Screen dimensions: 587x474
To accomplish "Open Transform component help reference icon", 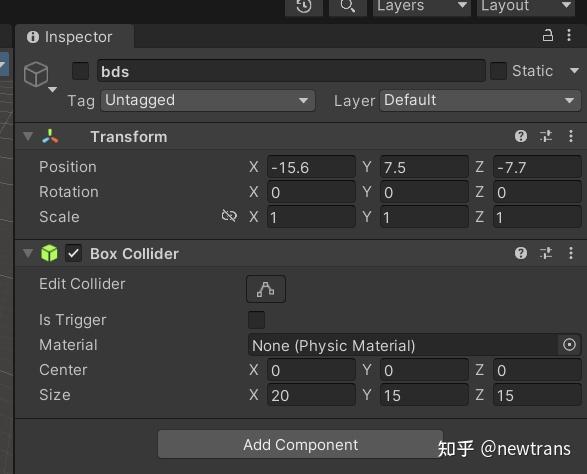I will click(521, 136).
